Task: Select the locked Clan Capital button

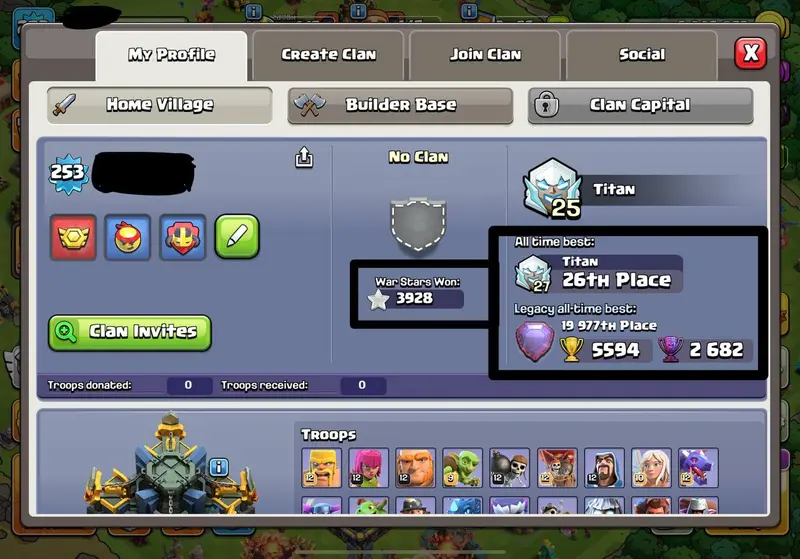Action: tap(641, 105)
